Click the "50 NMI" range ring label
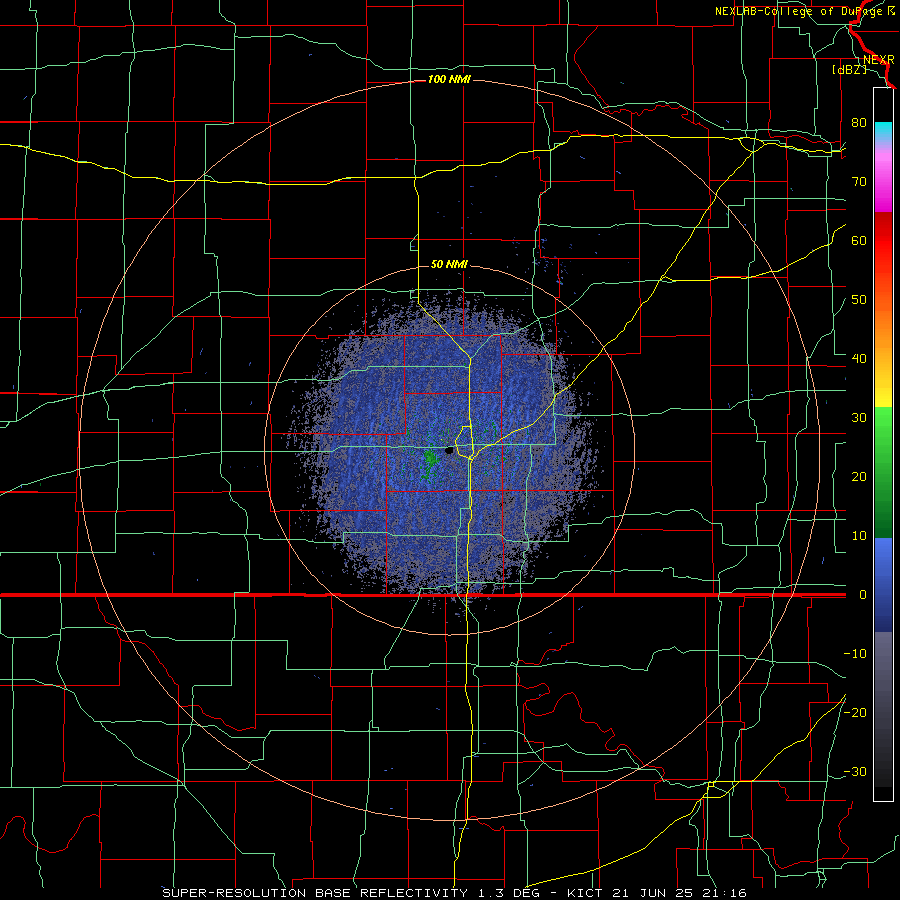 tap(449, 265)
